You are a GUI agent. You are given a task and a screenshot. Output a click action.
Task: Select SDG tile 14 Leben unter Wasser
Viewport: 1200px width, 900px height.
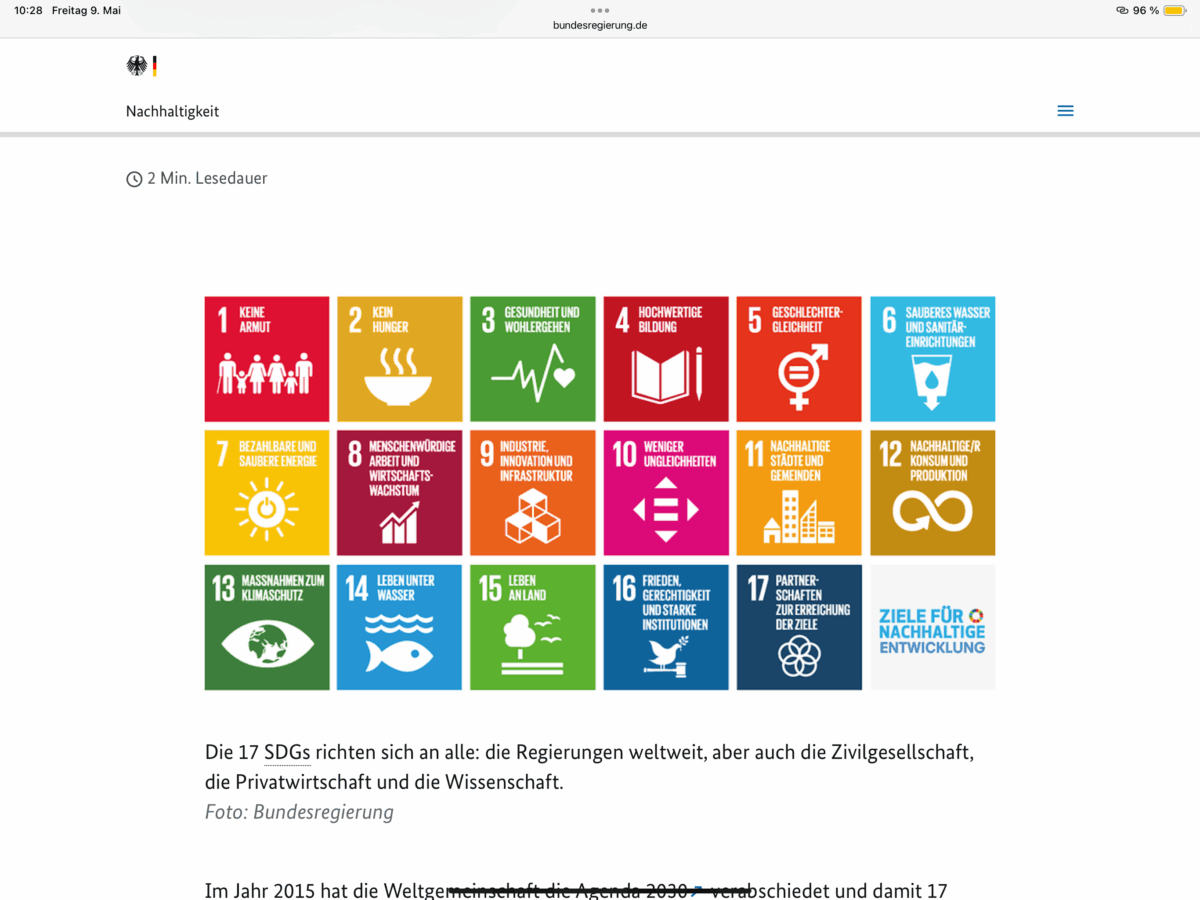400,627
